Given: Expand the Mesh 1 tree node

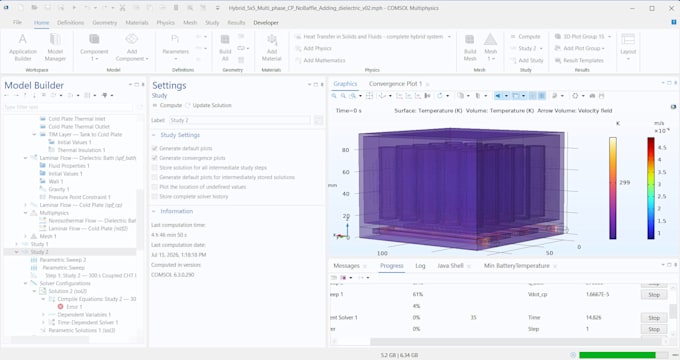Looking at the screenshot, I should click(26, 236).
